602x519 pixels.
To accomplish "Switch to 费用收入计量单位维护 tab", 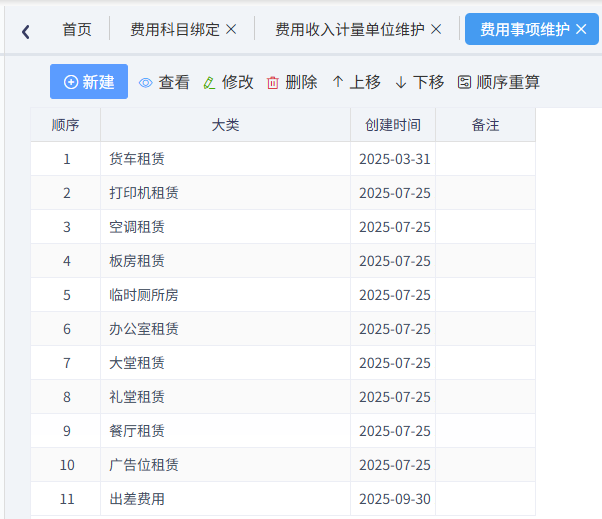I will click(349, 30).
